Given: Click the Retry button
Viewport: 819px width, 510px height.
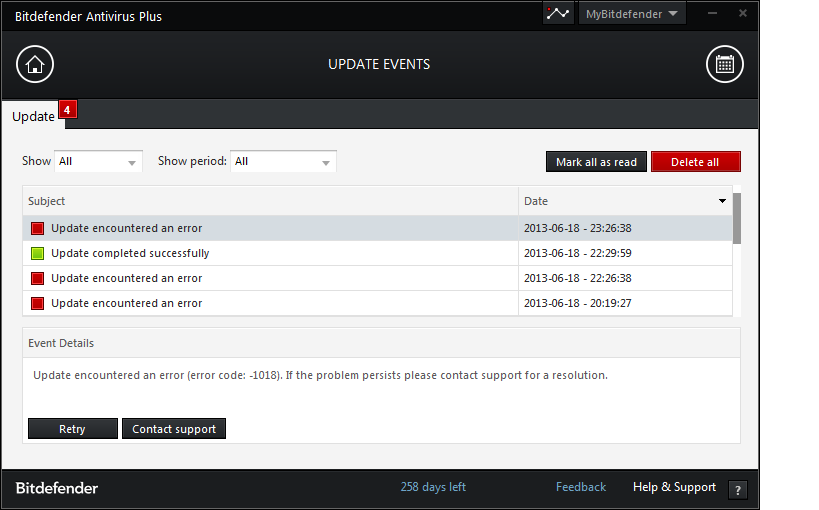Looking at the screenshot, I should (73, 429).
